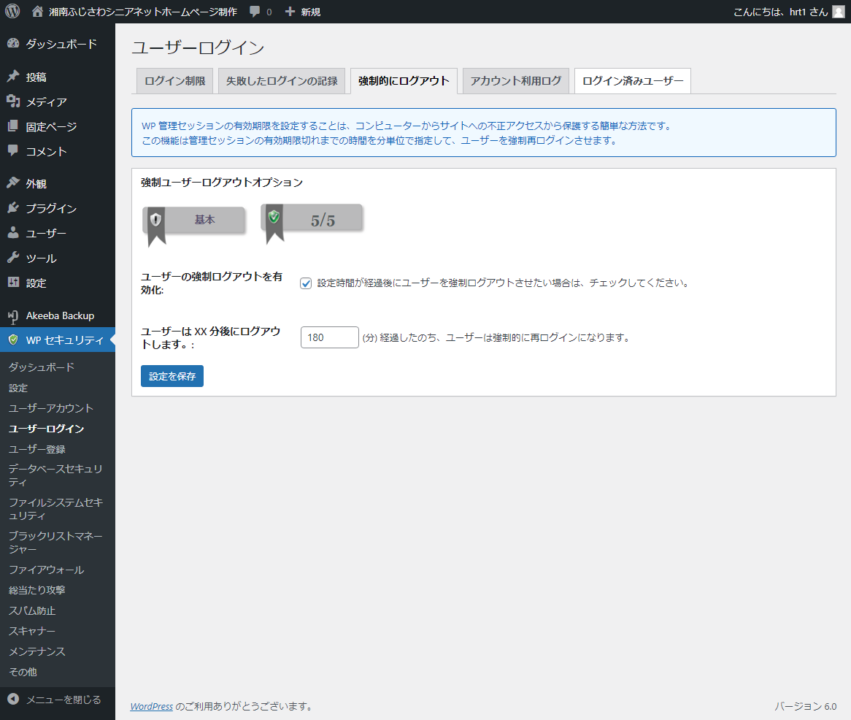This screenshot has height=720, width=851.
Task: Open 投稿 menu label
Action: (36, 77)
